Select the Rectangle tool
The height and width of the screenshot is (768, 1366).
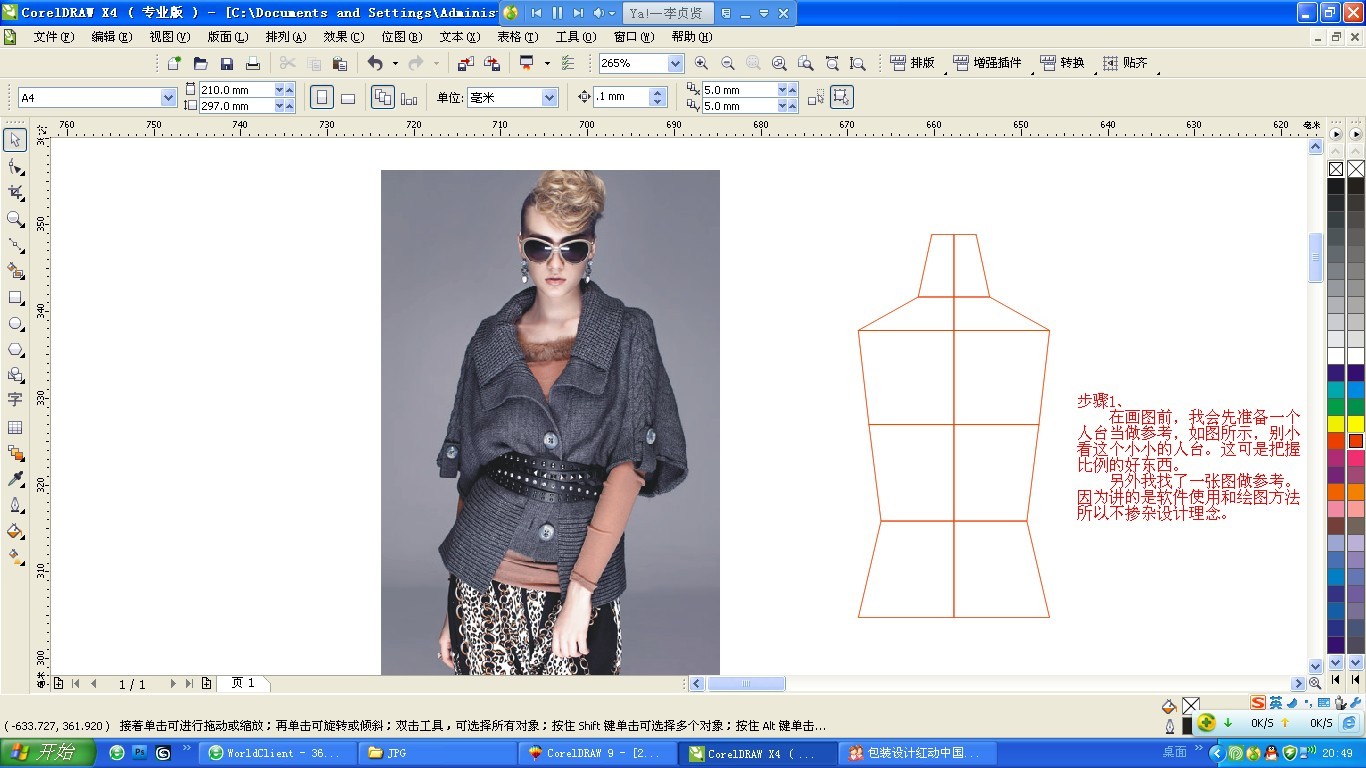[x=15, y=297]
